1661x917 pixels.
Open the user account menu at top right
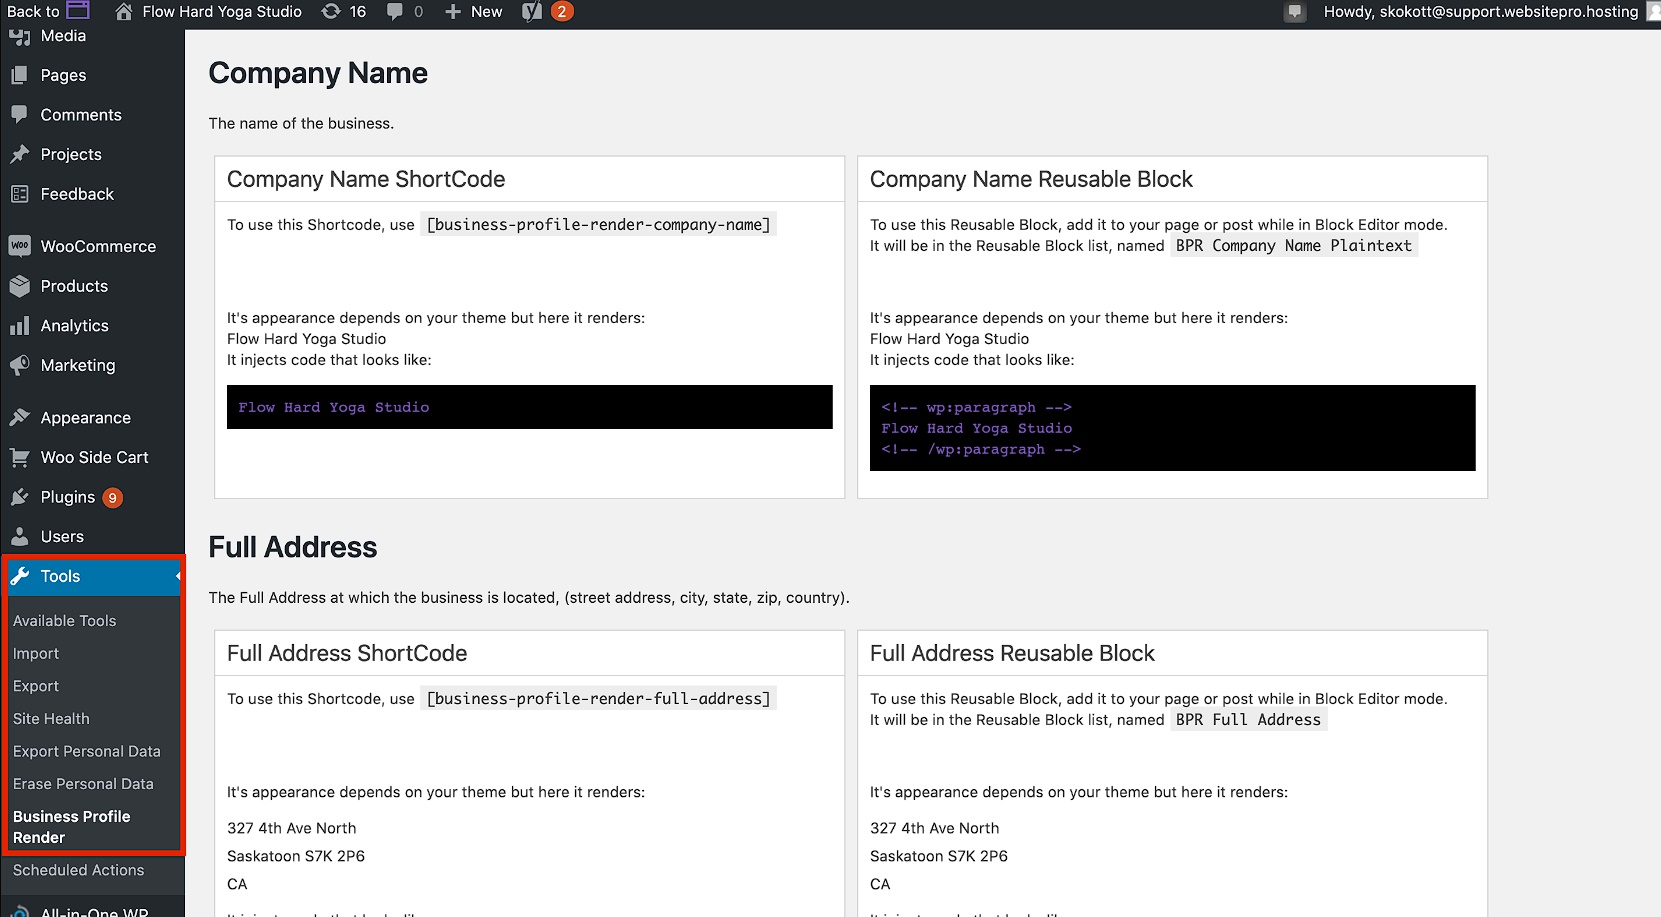[x=1480, y=12]
